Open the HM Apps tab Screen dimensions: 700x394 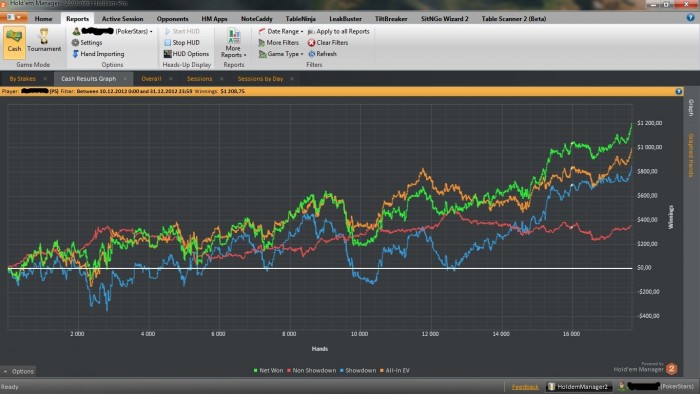click(x=214, y=19)
